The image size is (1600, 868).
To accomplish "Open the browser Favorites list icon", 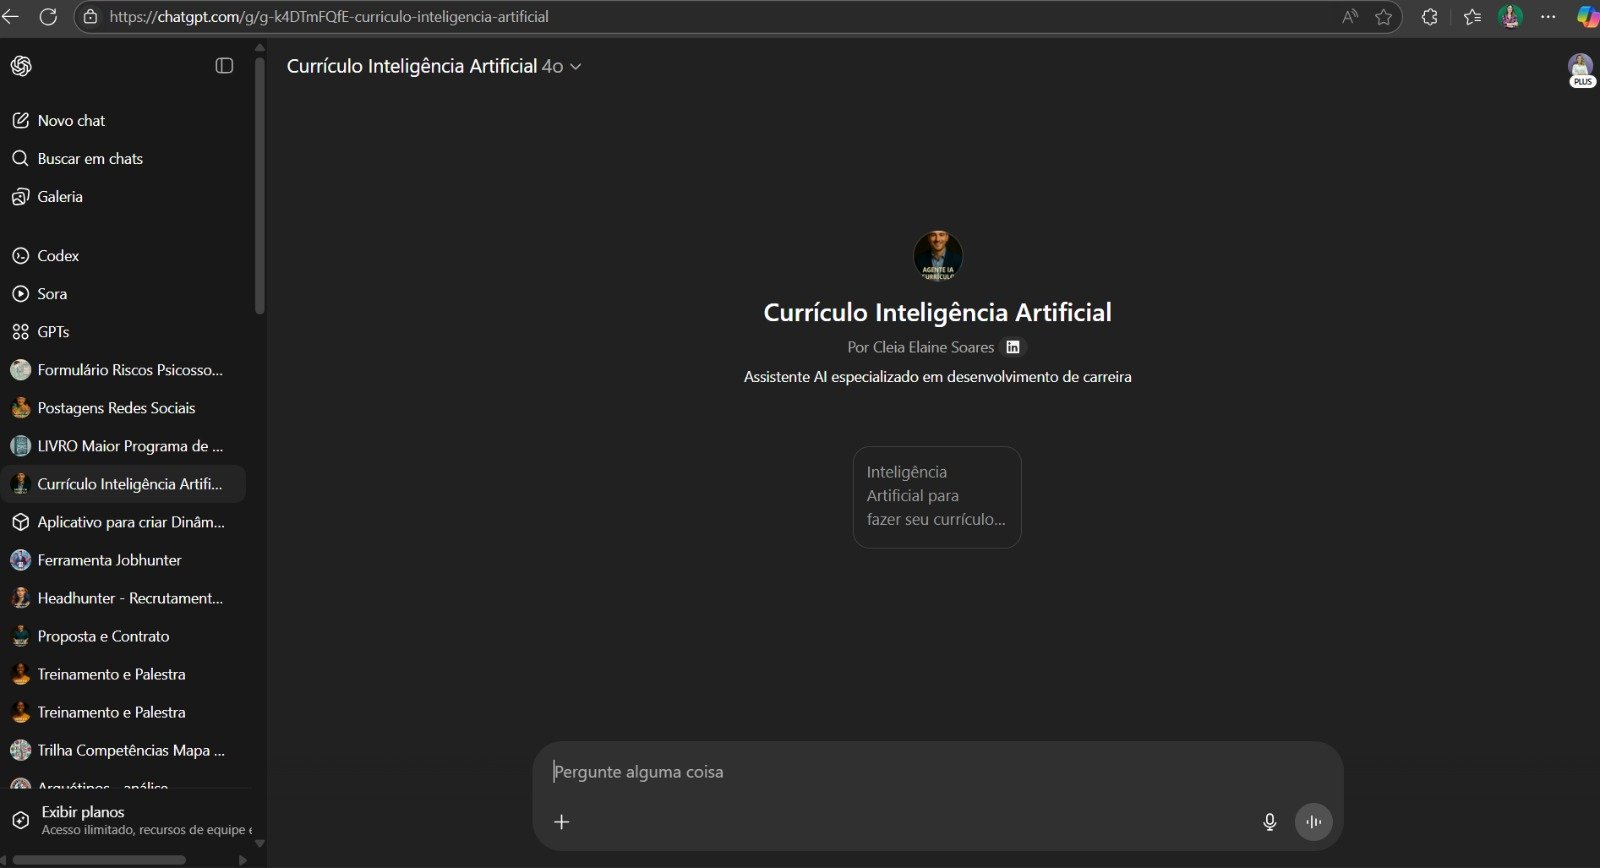I will (x=1472, y=17).
